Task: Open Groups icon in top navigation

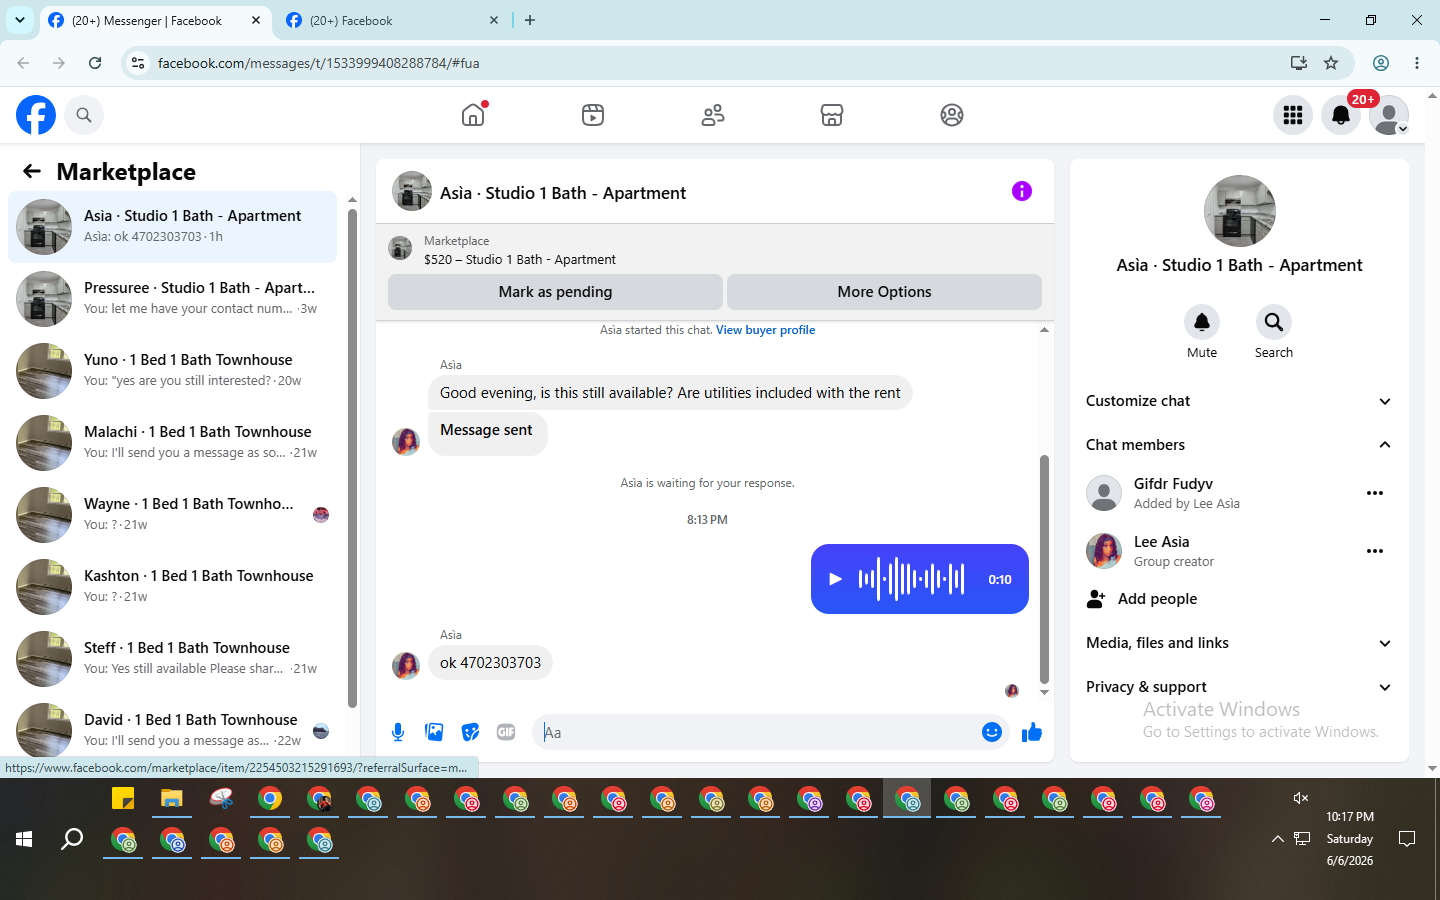Action: point(952,115)
